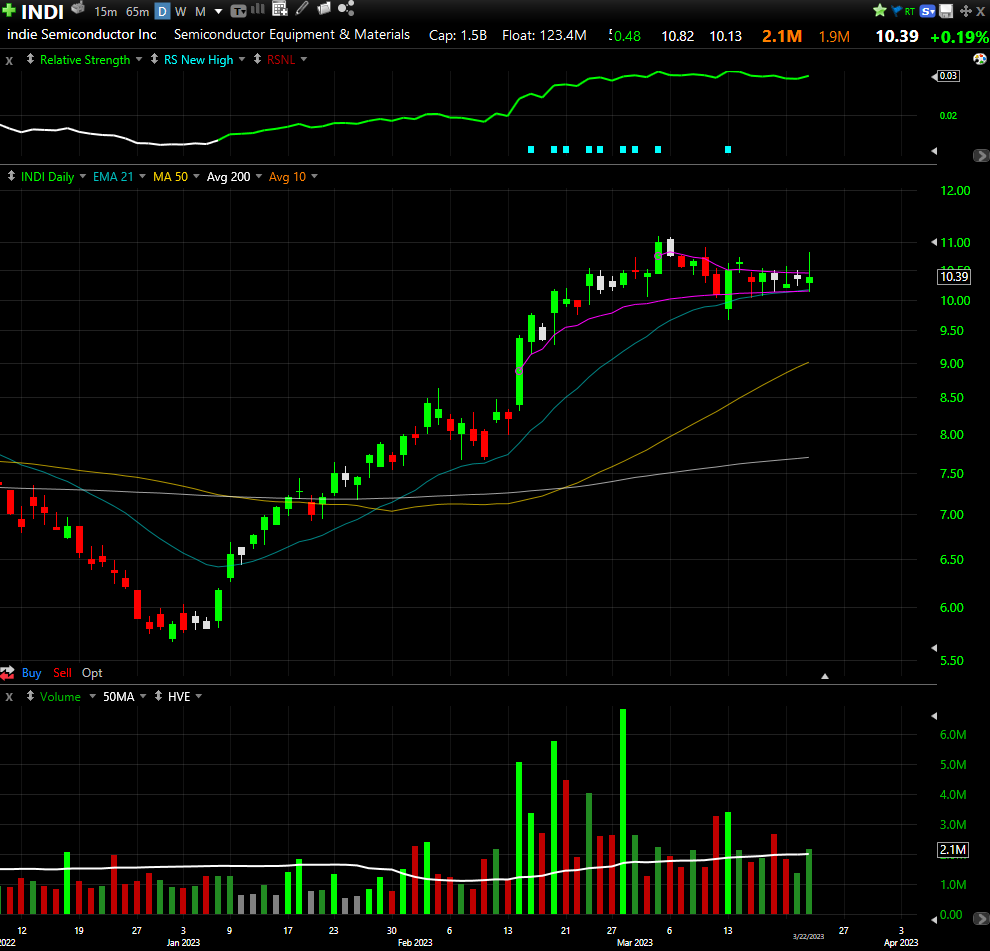Viewport: 990px width, 951px height.
Task: Click the Buy button
Action: (x=32, y=673)
